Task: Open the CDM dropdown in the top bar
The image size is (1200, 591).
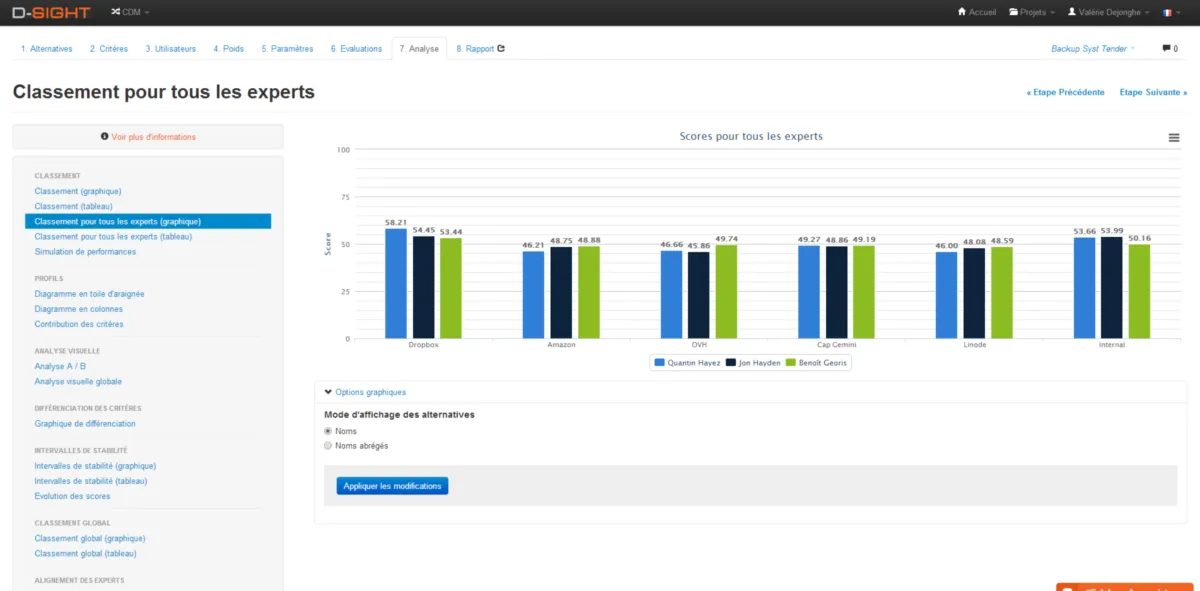Action: (x=130, y=13)
